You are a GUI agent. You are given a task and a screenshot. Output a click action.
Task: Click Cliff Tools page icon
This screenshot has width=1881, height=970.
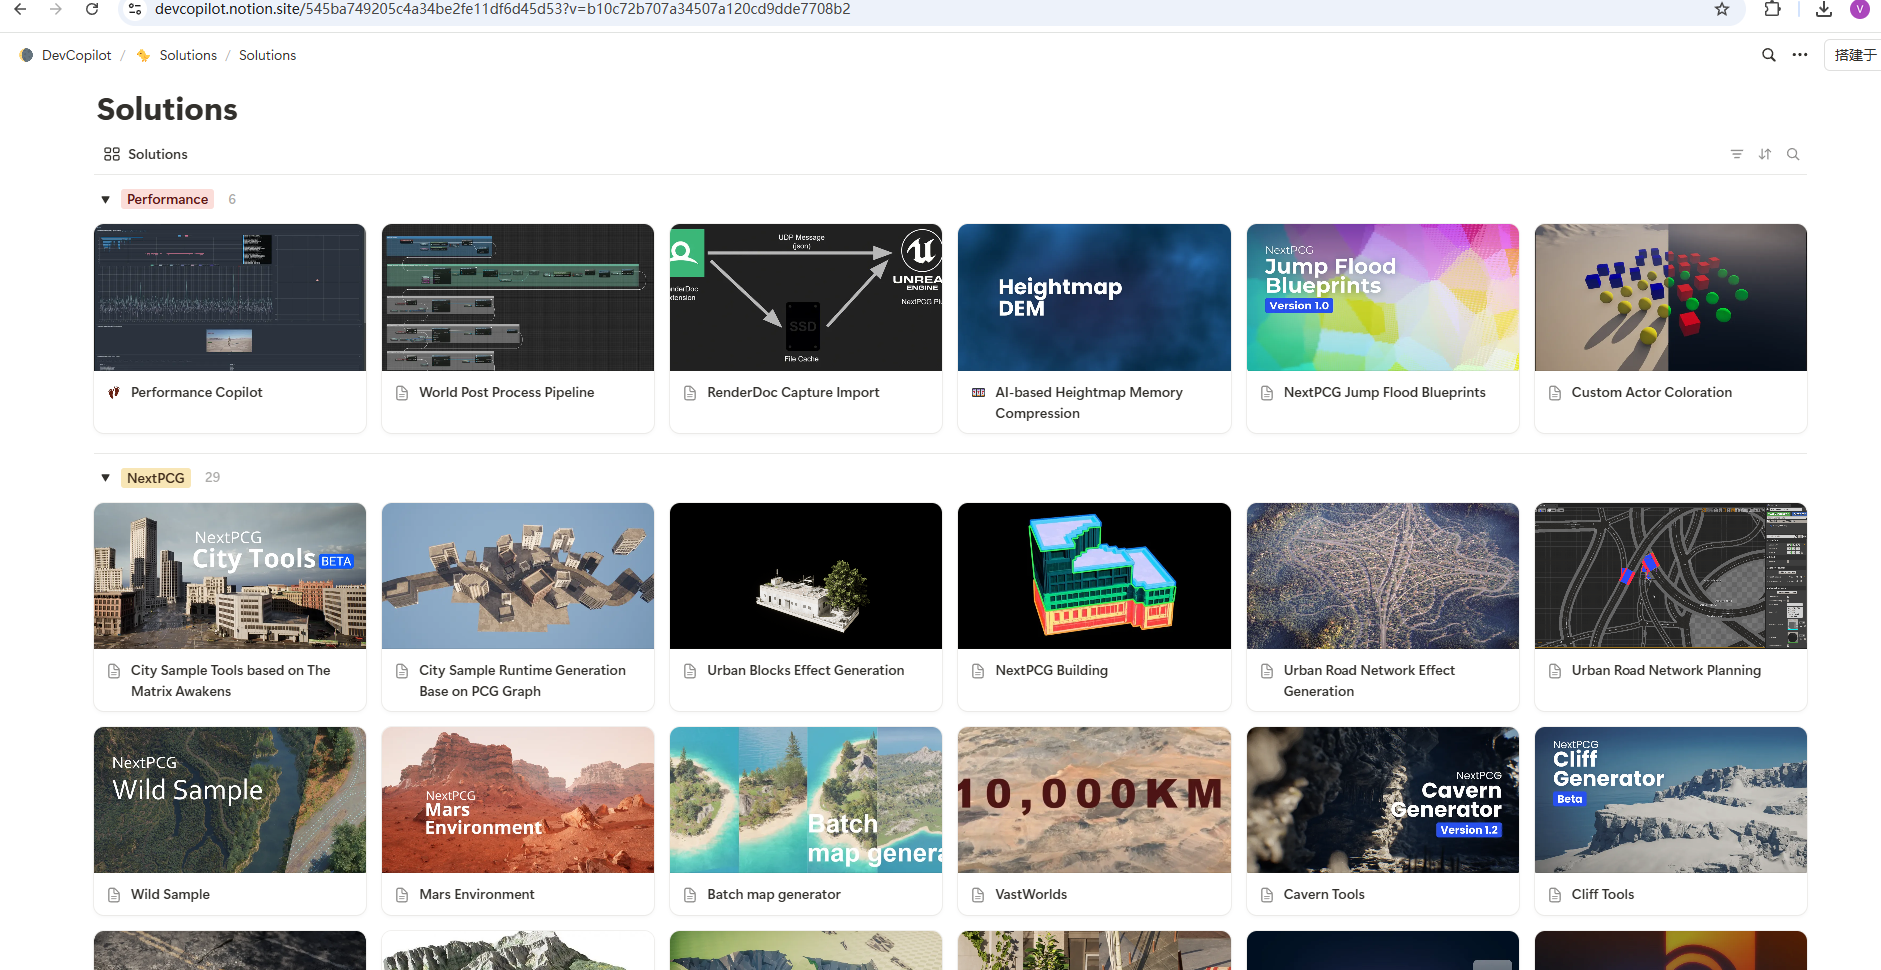tap(1555, 895)
